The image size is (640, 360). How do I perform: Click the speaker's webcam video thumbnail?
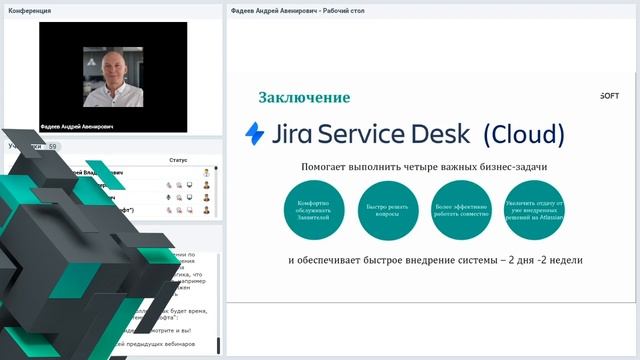click(x=113, y=77)
